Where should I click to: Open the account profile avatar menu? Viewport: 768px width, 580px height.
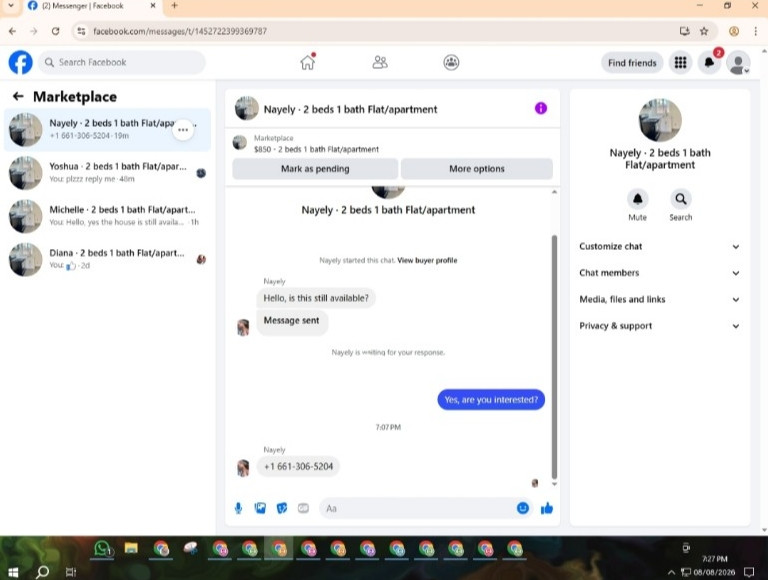[x=738, y=63]
